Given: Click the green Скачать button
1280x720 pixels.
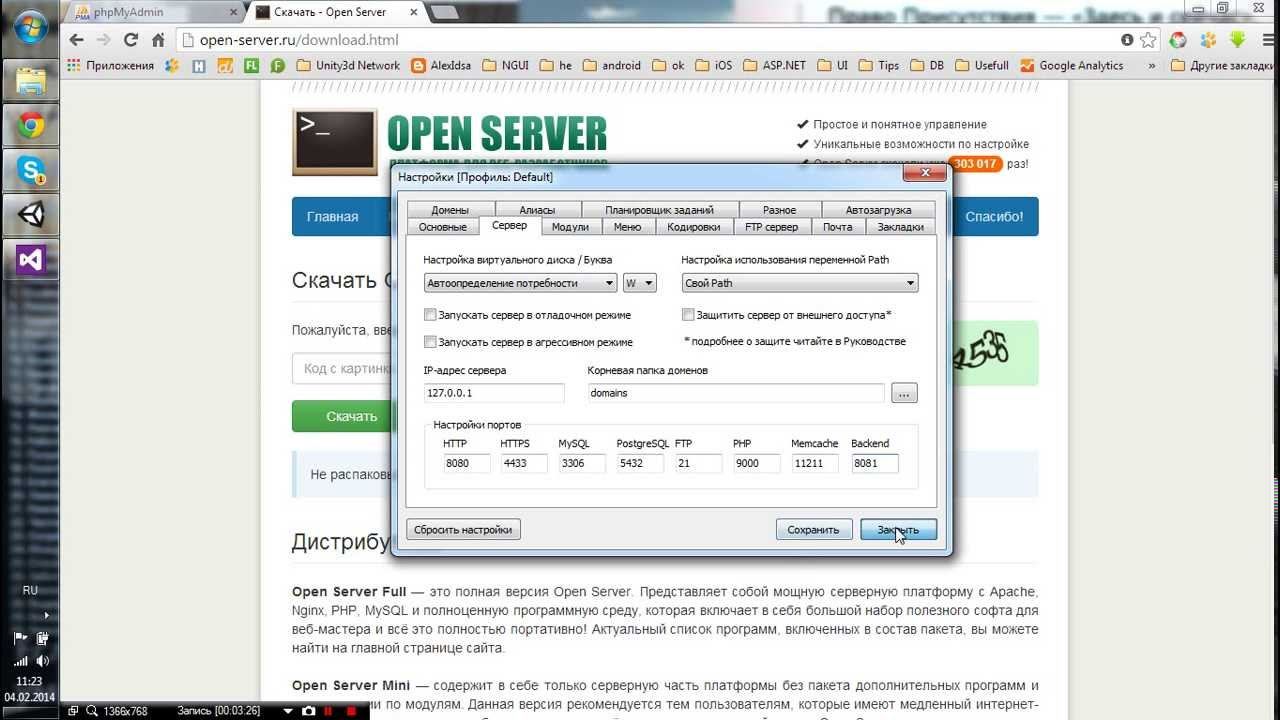Looking at the screenshot, I should click(351, 416).
